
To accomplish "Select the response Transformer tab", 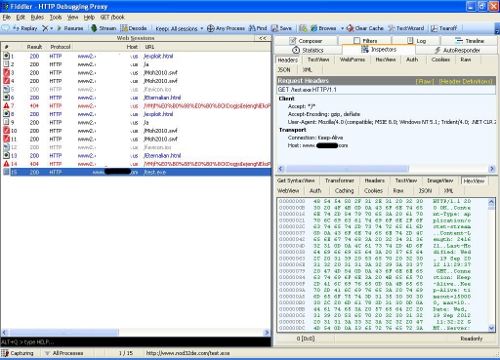I will coord(340,180).
